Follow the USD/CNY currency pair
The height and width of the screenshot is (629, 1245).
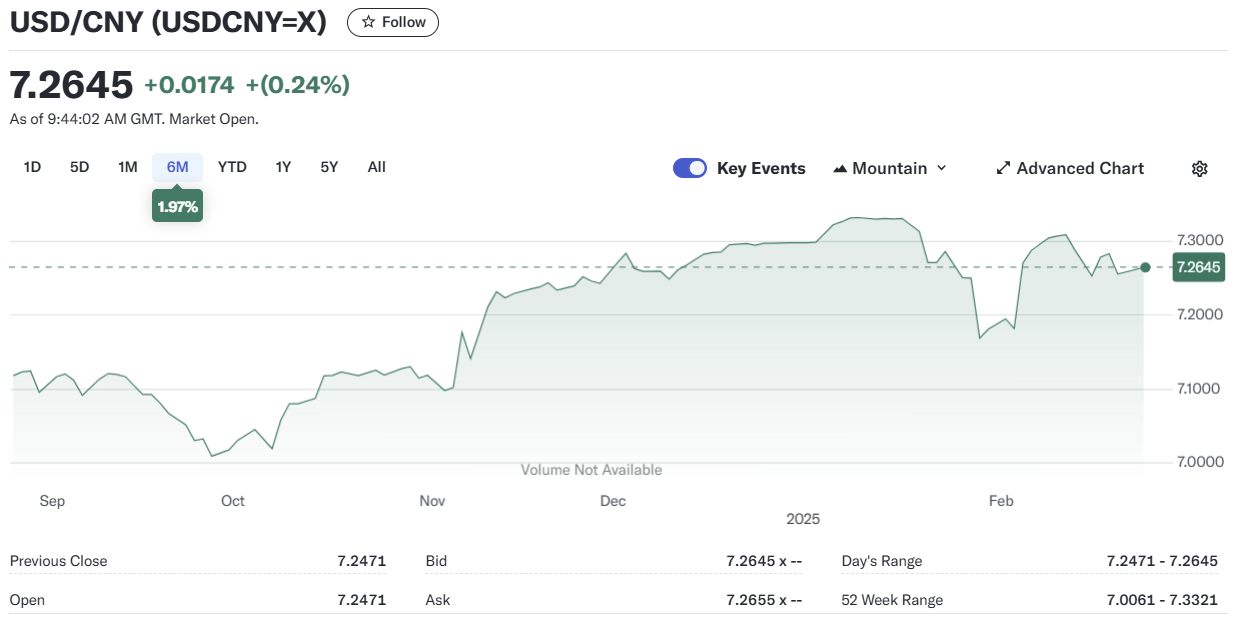393,22
